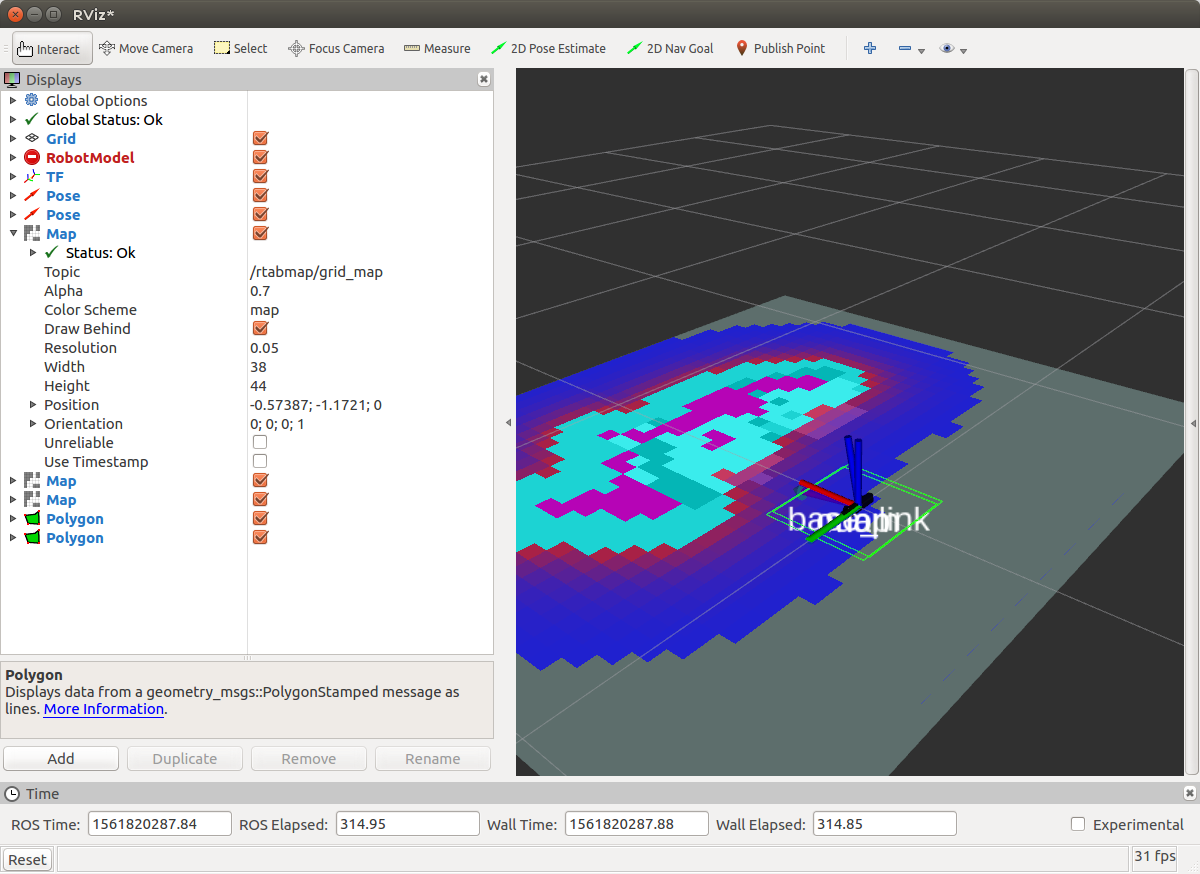
Task: Open the More Information link
Action: pos(104,709)
